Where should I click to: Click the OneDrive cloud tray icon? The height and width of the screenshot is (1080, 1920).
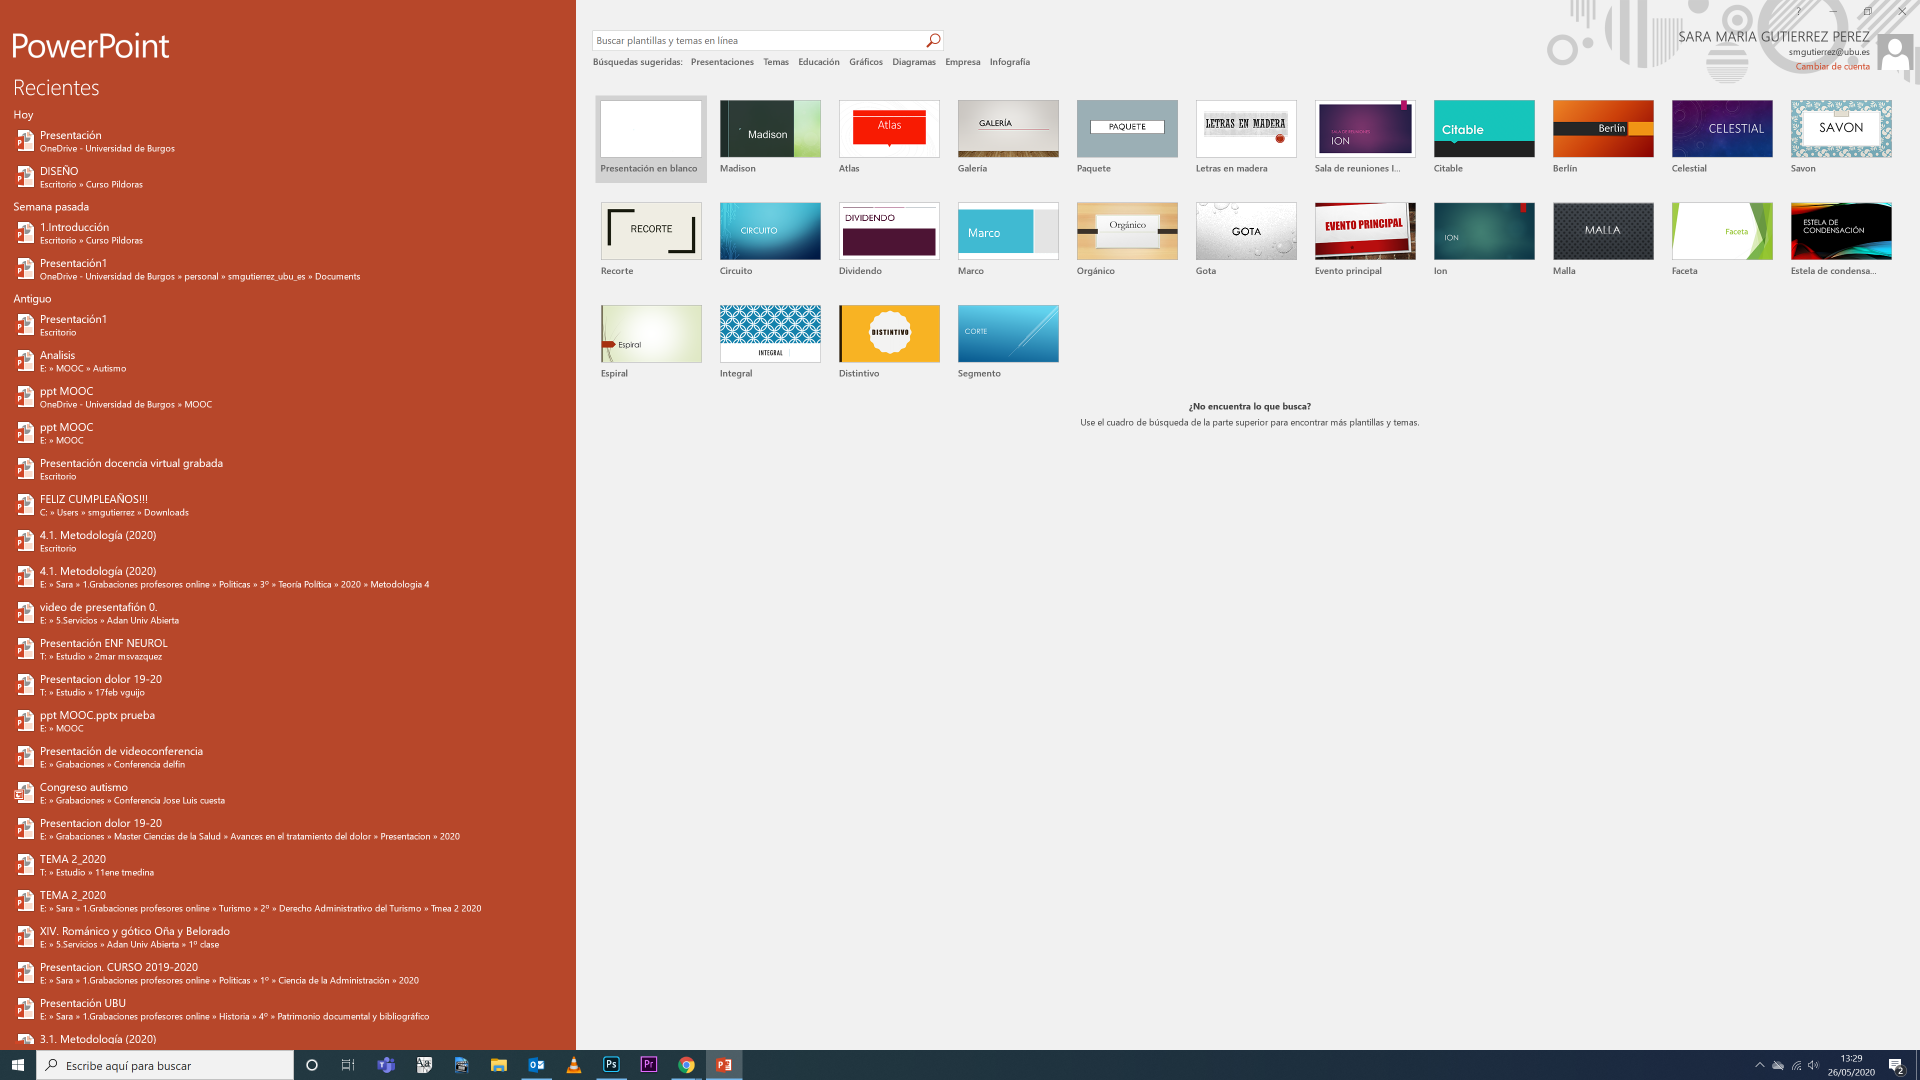click(1778, 1065)
